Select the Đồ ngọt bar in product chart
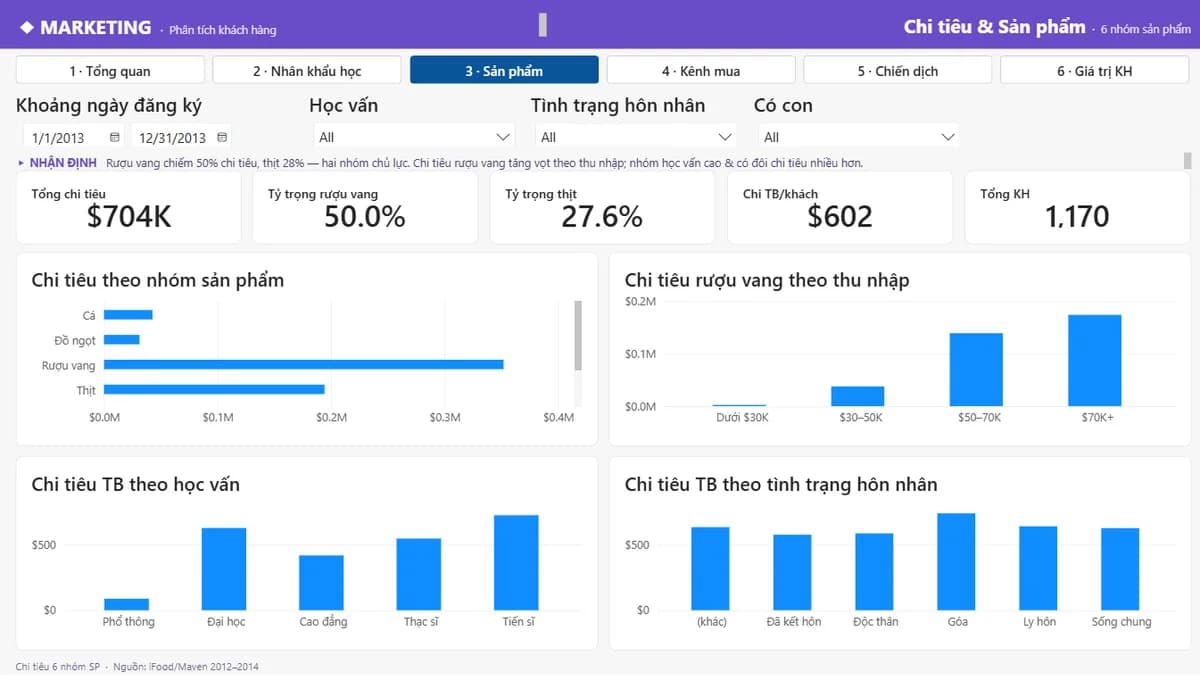Image resolution: width=1200 pixels, height=675 pixels. (x=122, y=340)
